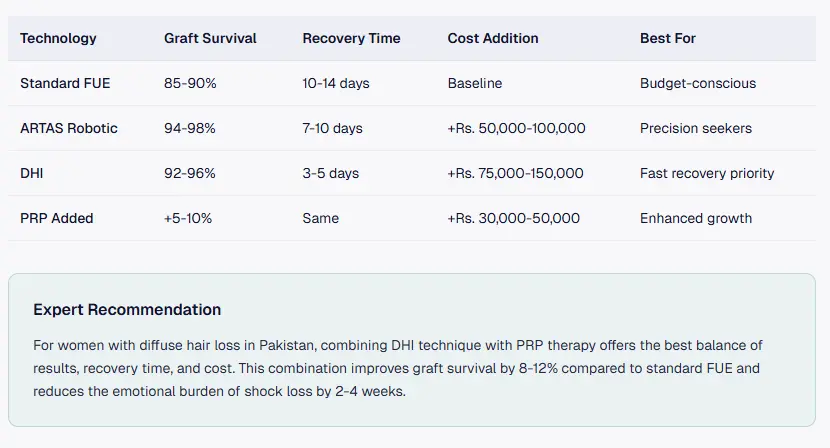830x448 pixels.
Task: Click the Expert Recommendation heading
Action: point(127,310)
